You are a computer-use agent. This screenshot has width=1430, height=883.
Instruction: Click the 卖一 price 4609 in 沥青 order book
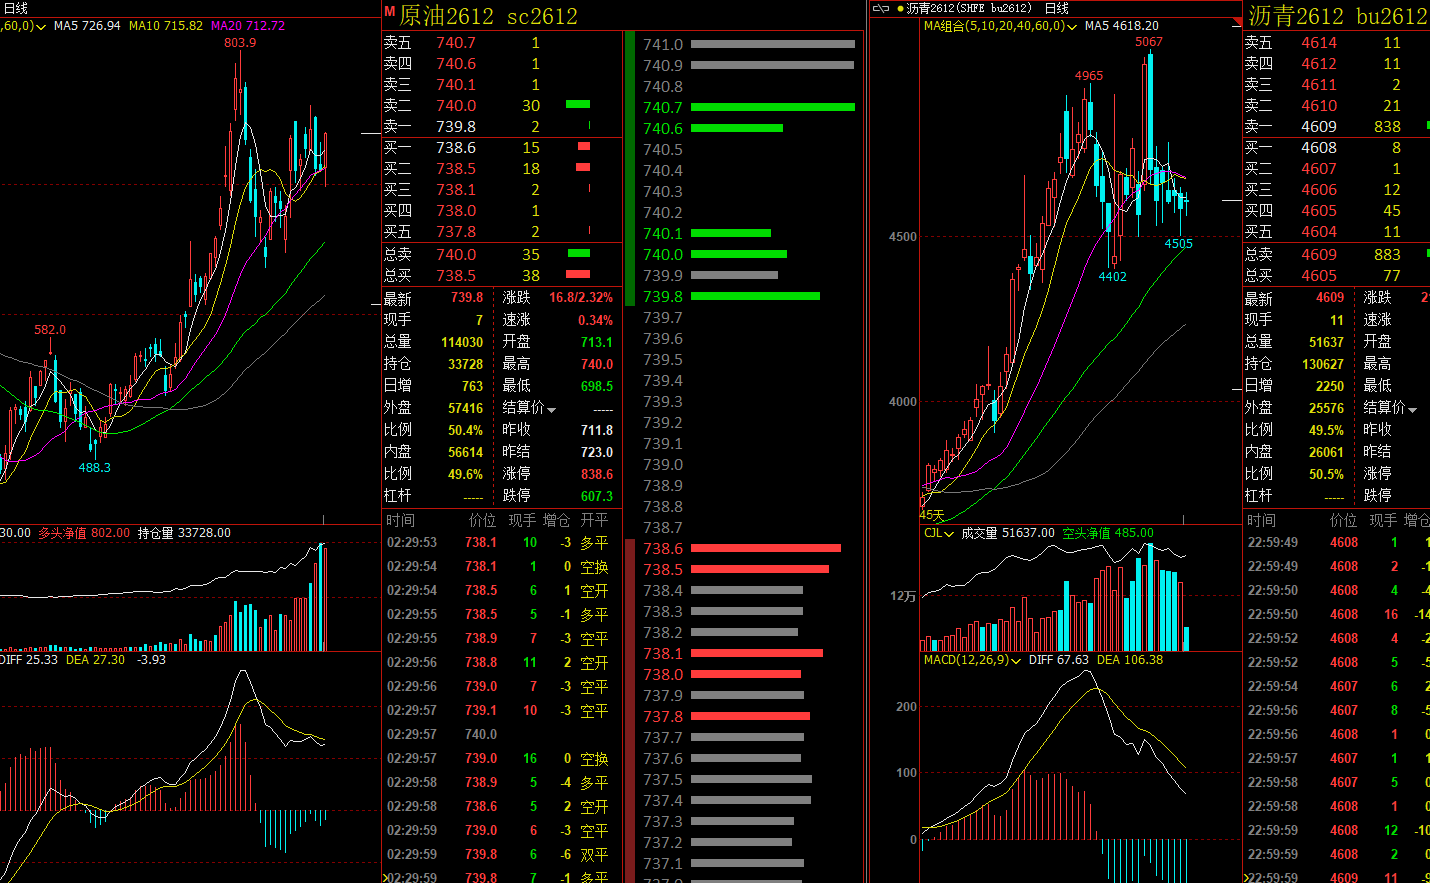tap(1319, 127)
